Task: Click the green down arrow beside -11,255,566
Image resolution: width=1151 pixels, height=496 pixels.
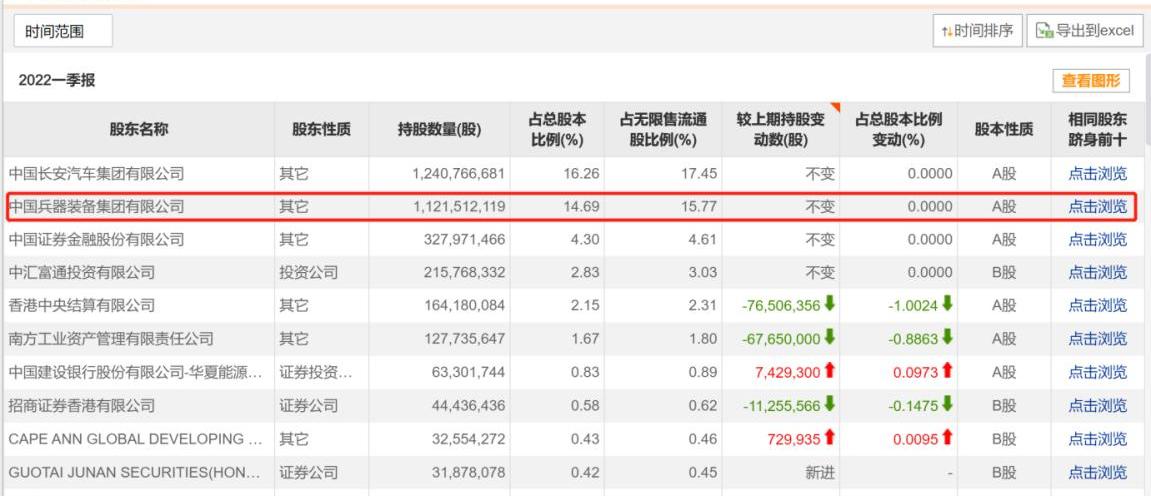Action: pos(829,404)
